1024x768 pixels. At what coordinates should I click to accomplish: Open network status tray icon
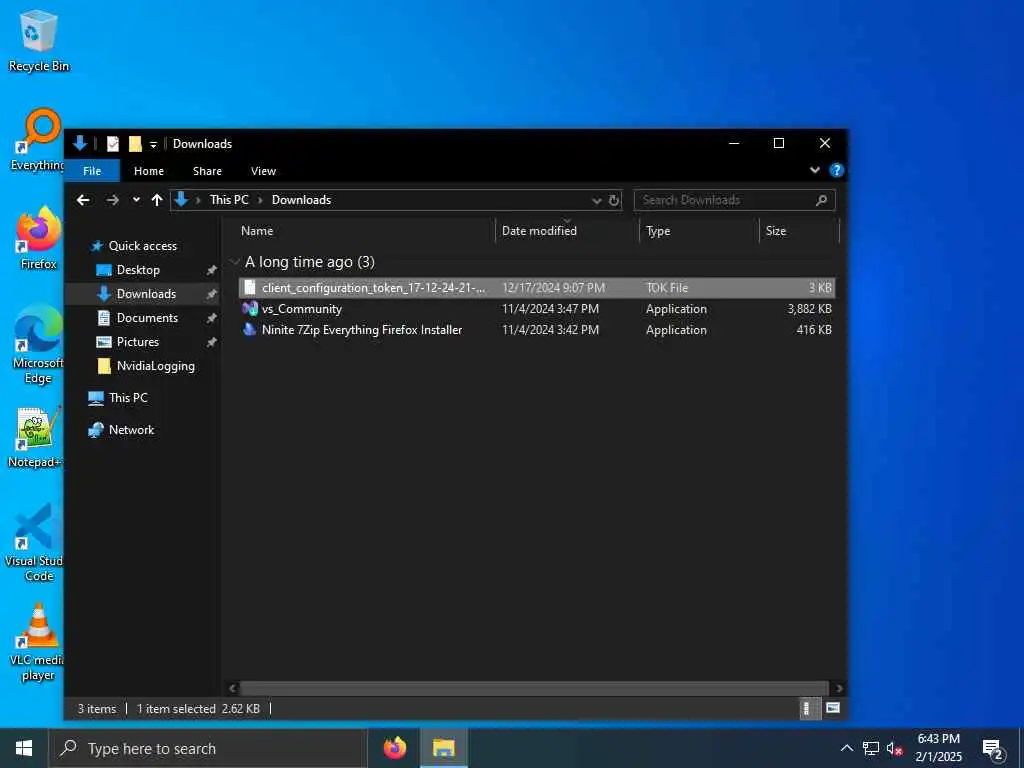click(870, 748)
